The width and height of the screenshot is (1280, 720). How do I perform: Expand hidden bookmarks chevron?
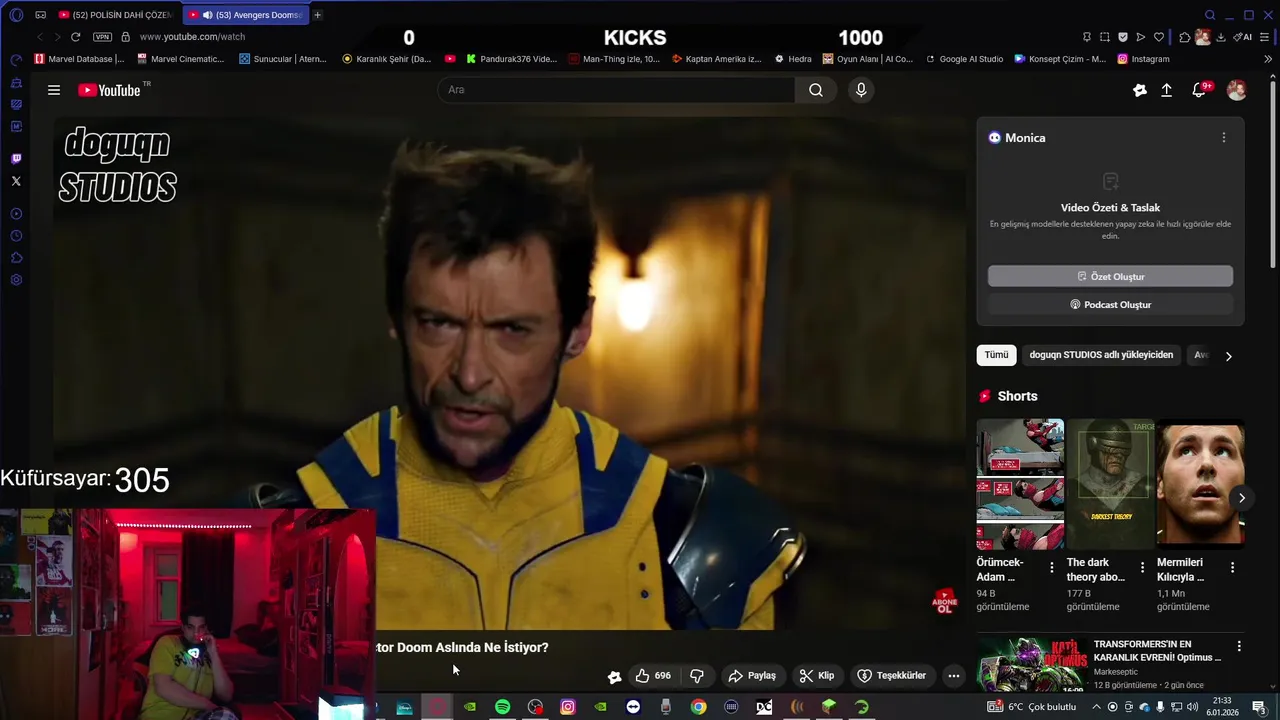(1268, 59)
